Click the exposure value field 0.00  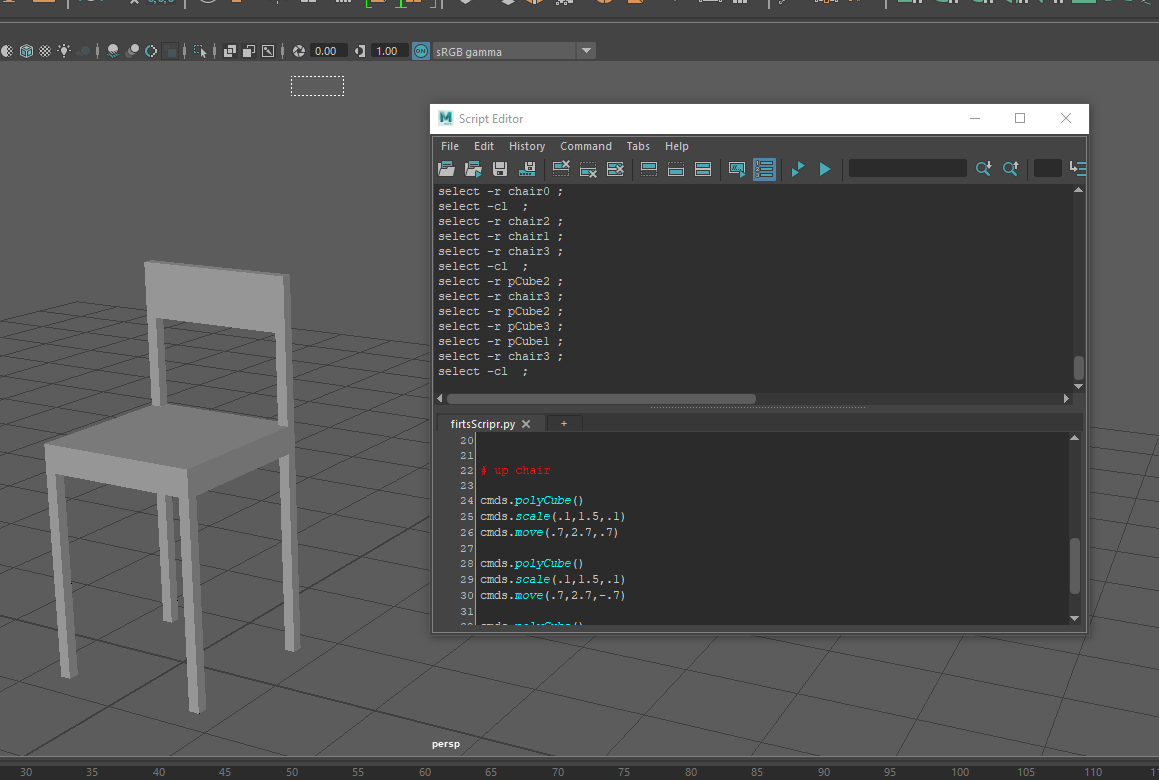(x=328, y=51)
